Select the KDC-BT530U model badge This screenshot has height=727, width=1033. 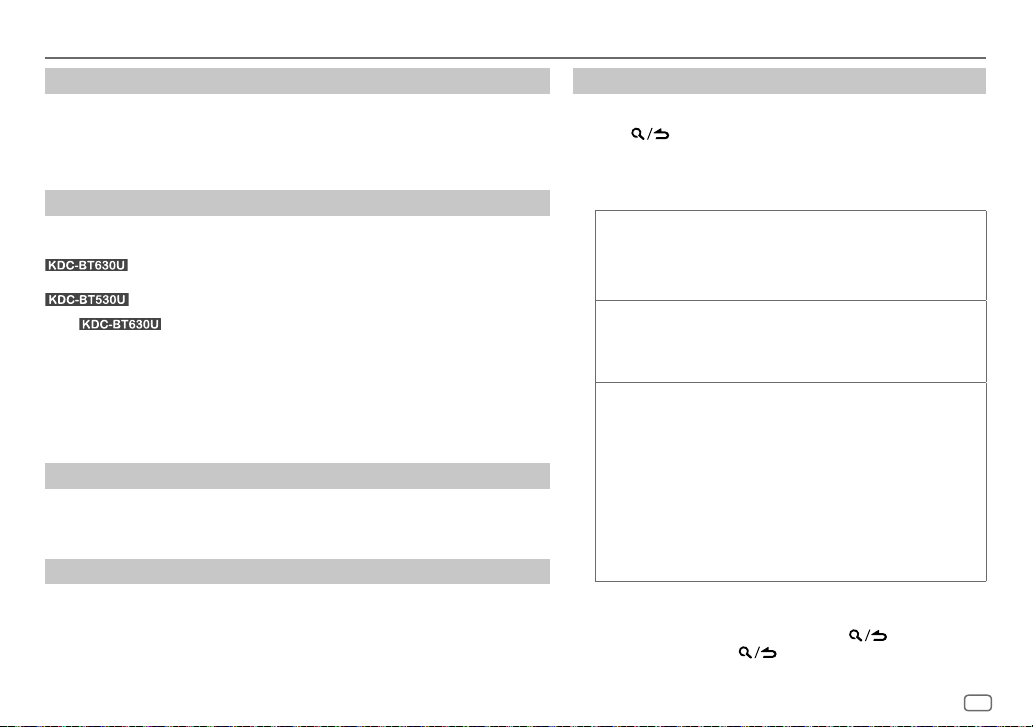87,300
